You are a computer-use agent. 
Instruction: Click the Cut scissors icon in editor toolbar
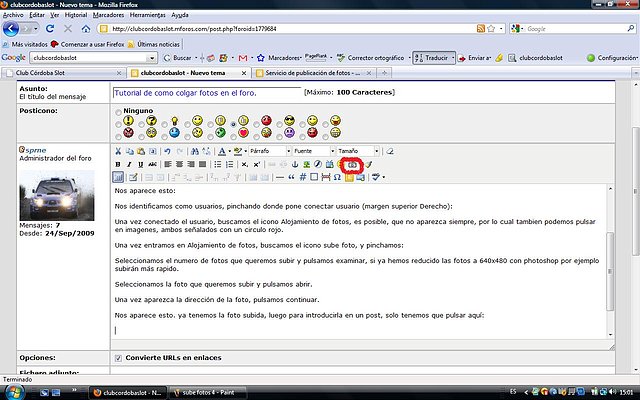(118, 151)
